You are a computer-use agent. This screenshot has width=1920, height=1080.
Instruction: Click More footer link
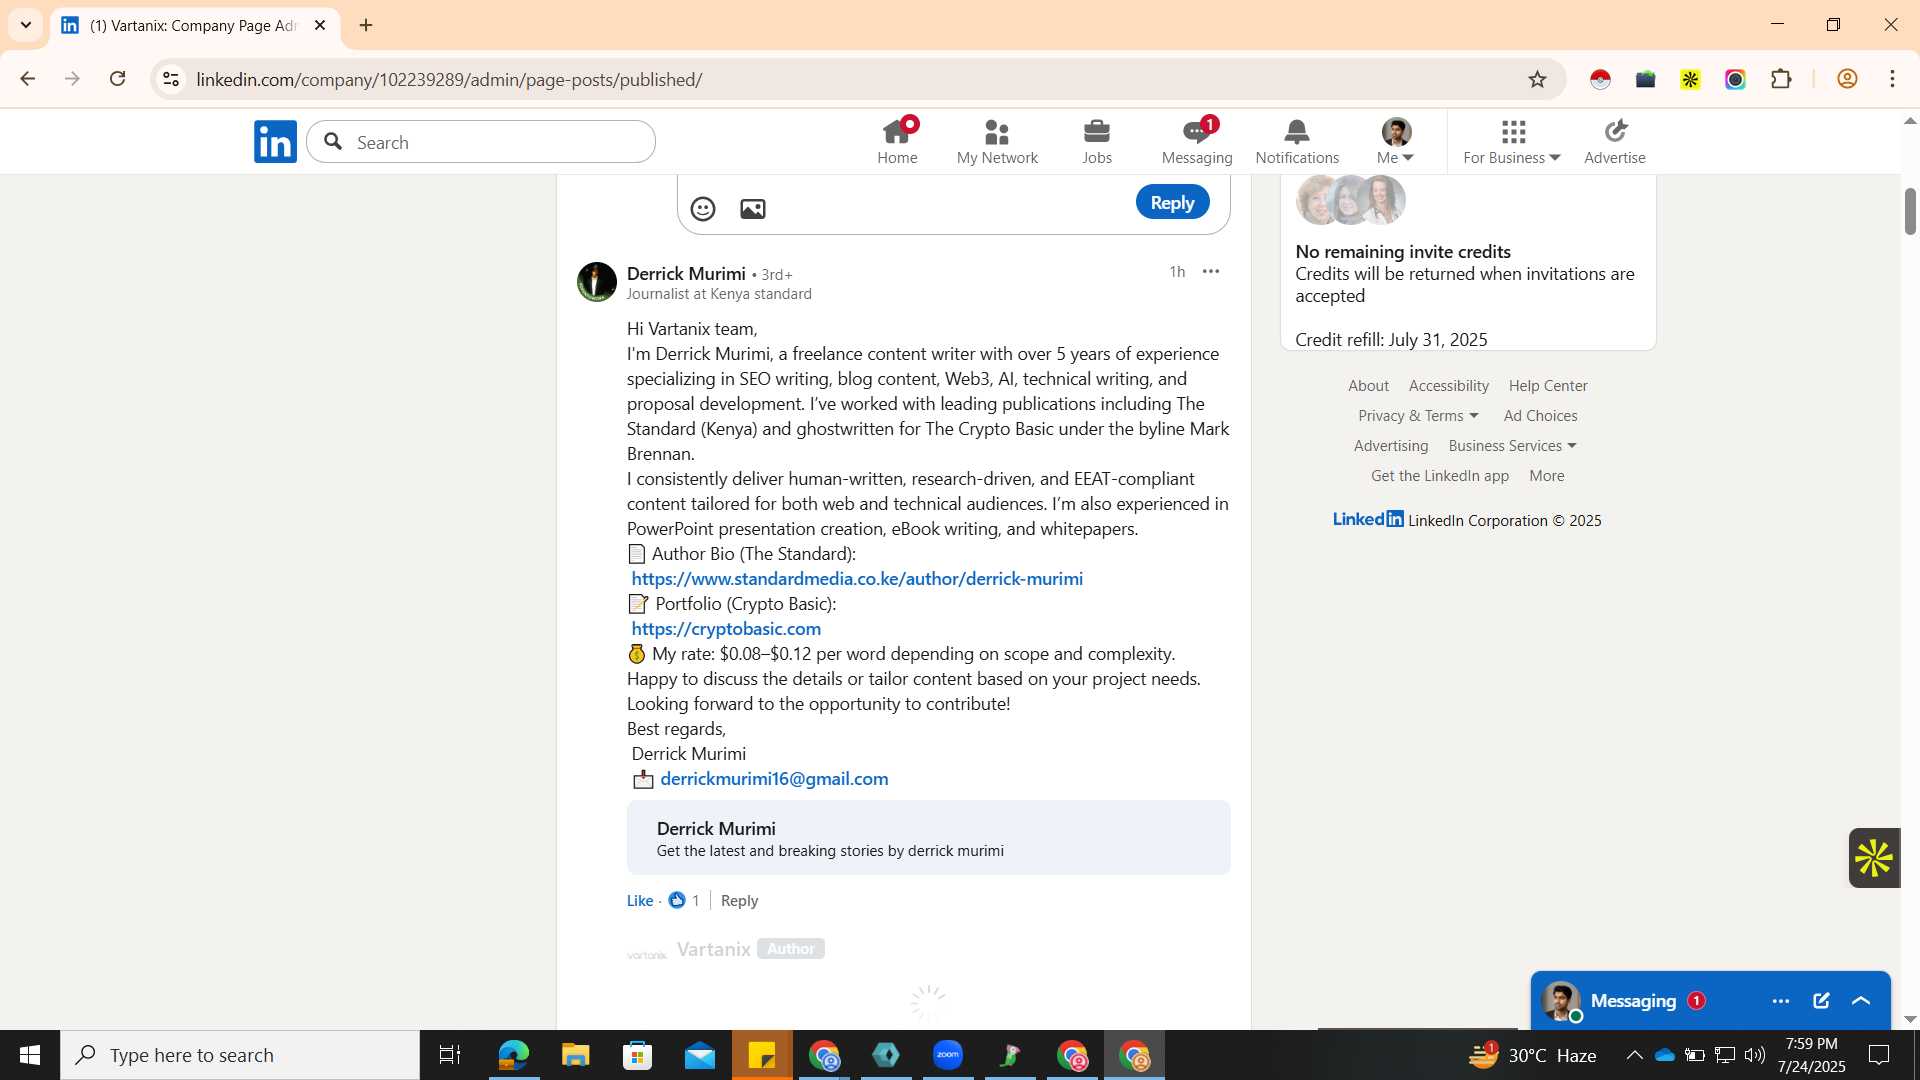[x=1546, y=476]
